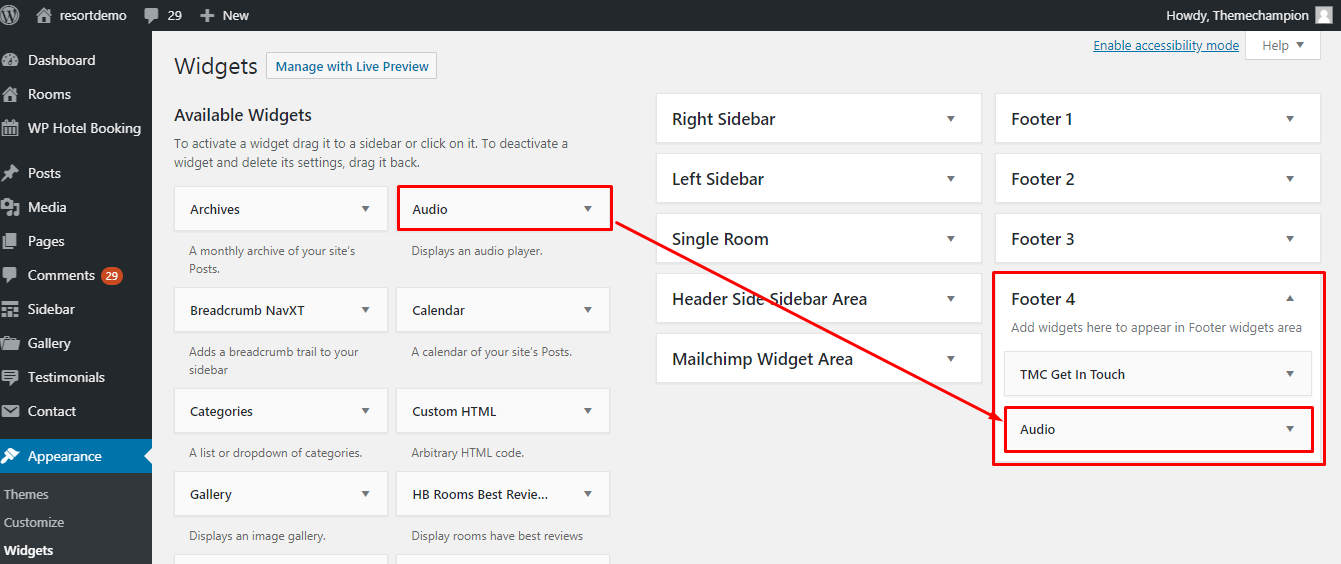The width and height of the screenshot is (1341, 564).
Task: Click the WordPress logo icon
Action: [11, 15]
